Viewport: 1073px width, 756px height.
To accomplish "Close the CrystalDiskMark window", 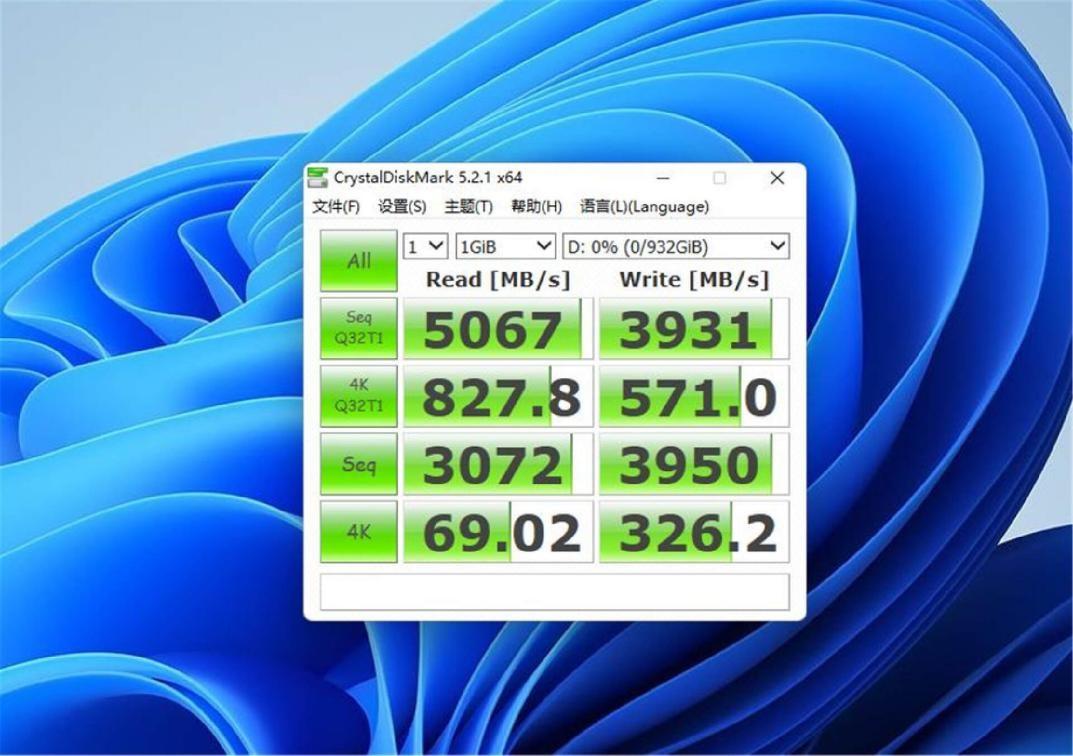I will 777,178.
